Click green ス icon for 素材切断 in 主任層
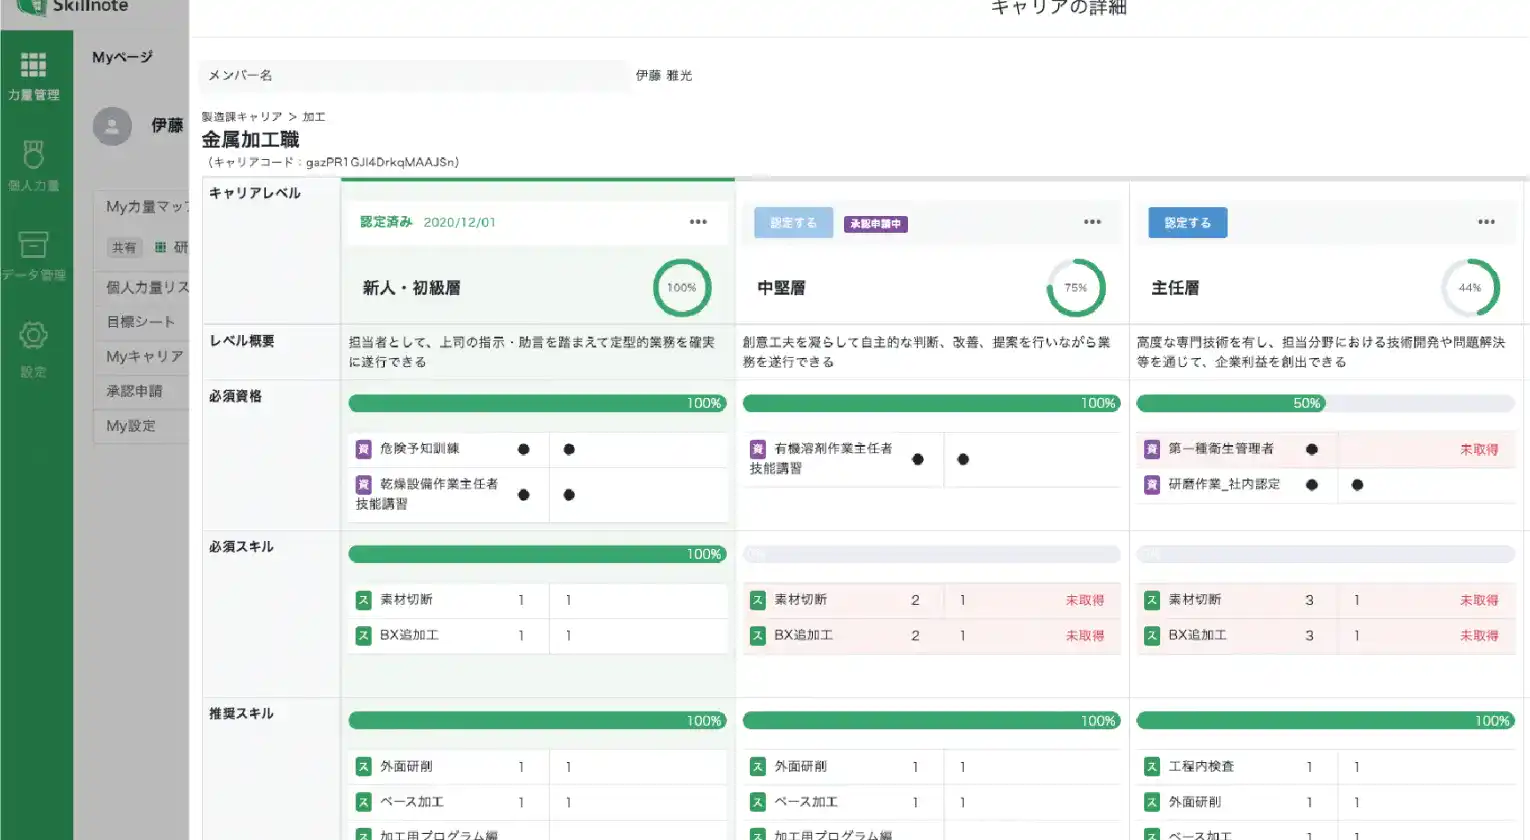This screenshot has width=1530, height=840. pos(1152,600)
